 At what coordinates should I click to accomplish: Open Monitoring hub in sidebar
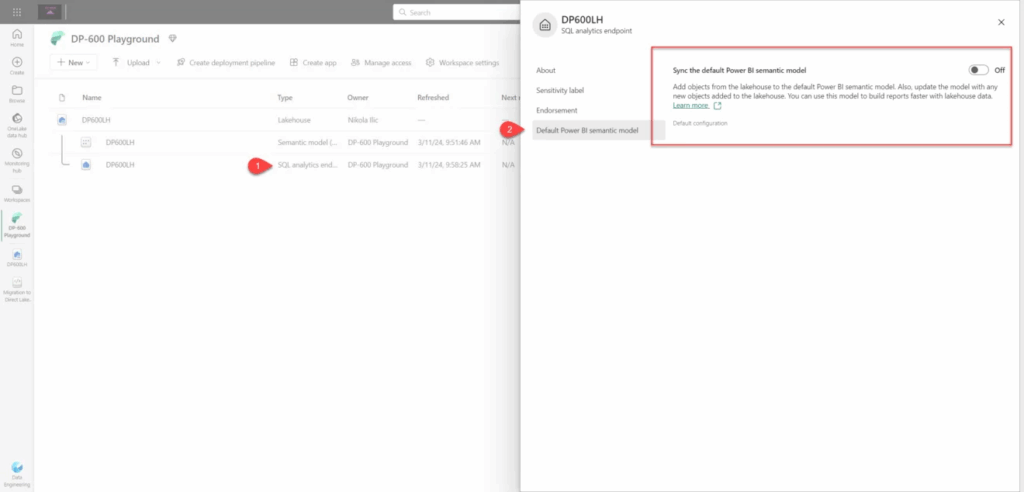pyautogui.click(x=17, y=160)
